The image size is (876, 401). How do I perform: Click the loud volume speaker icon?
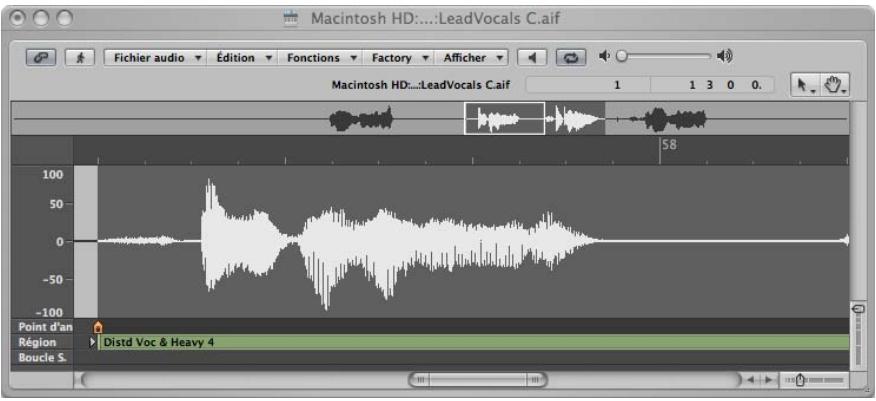coord(725,56)
